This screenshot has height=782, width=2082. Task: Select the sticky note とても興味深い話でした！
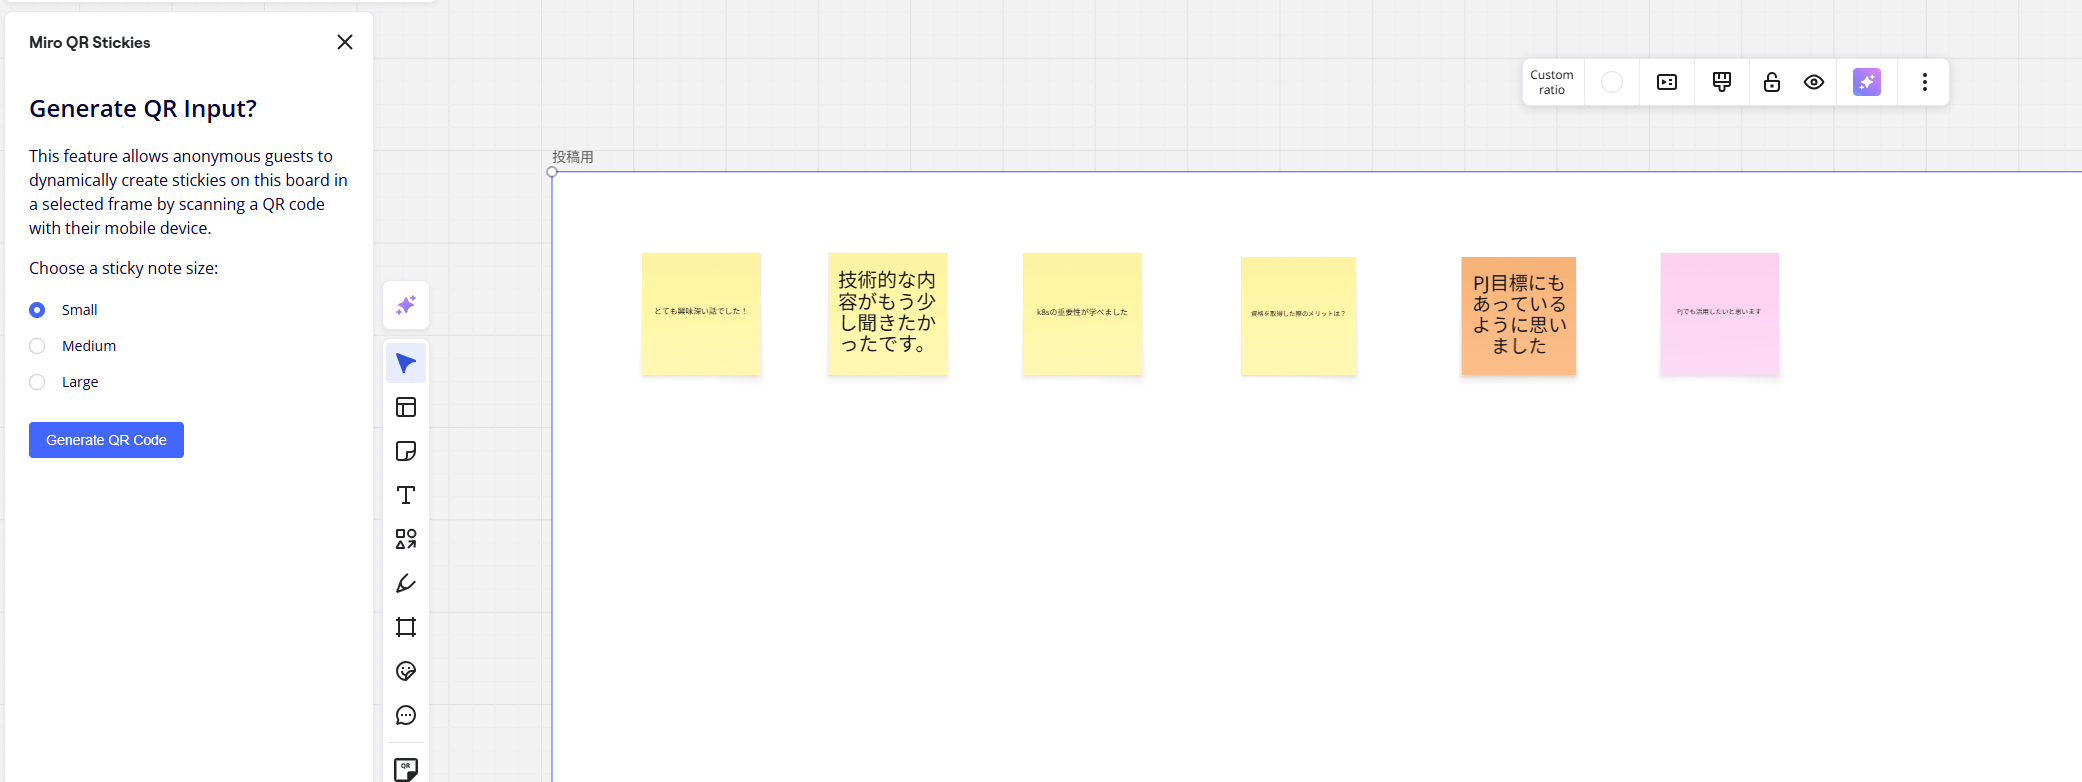pos(701,314)
